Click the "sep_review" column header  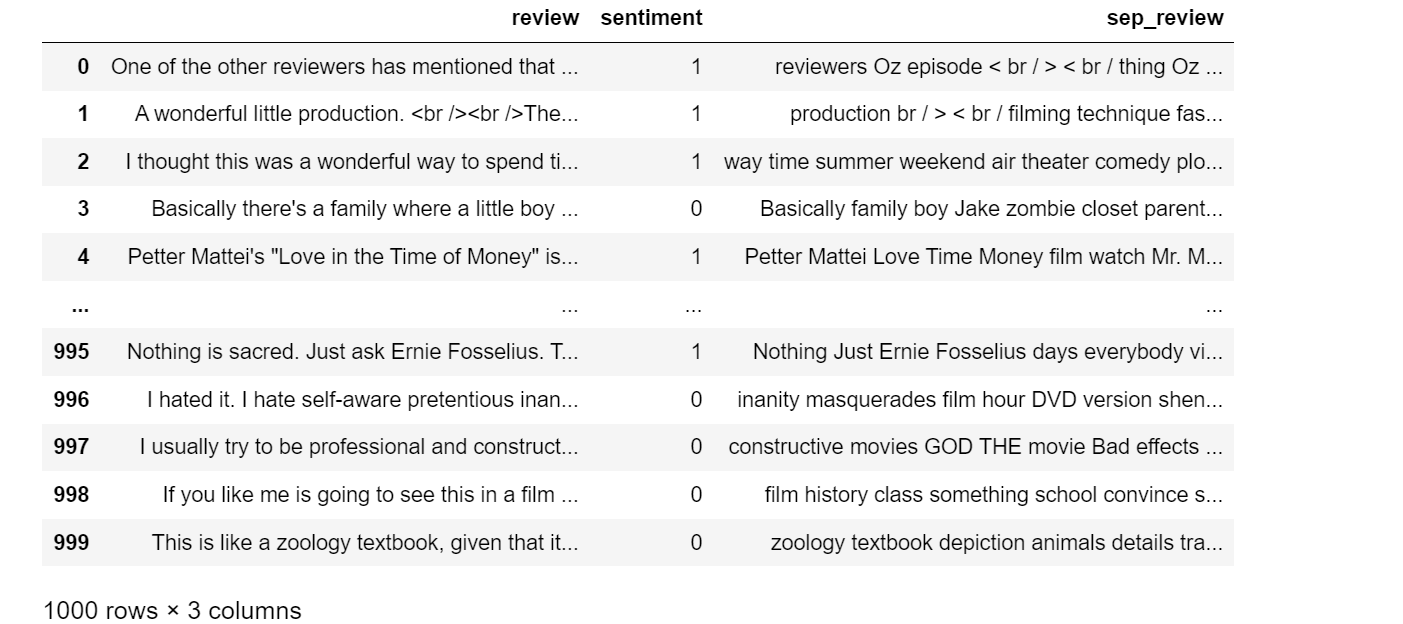pyautogui.click(x=1163, y=18)
